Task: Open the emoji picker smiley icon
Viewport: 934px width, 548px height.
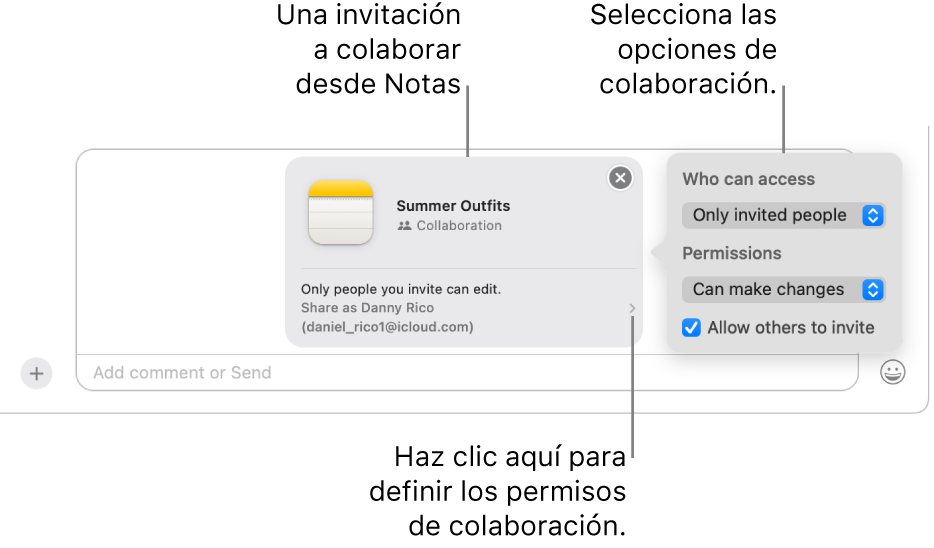Action: click(892, 373)
